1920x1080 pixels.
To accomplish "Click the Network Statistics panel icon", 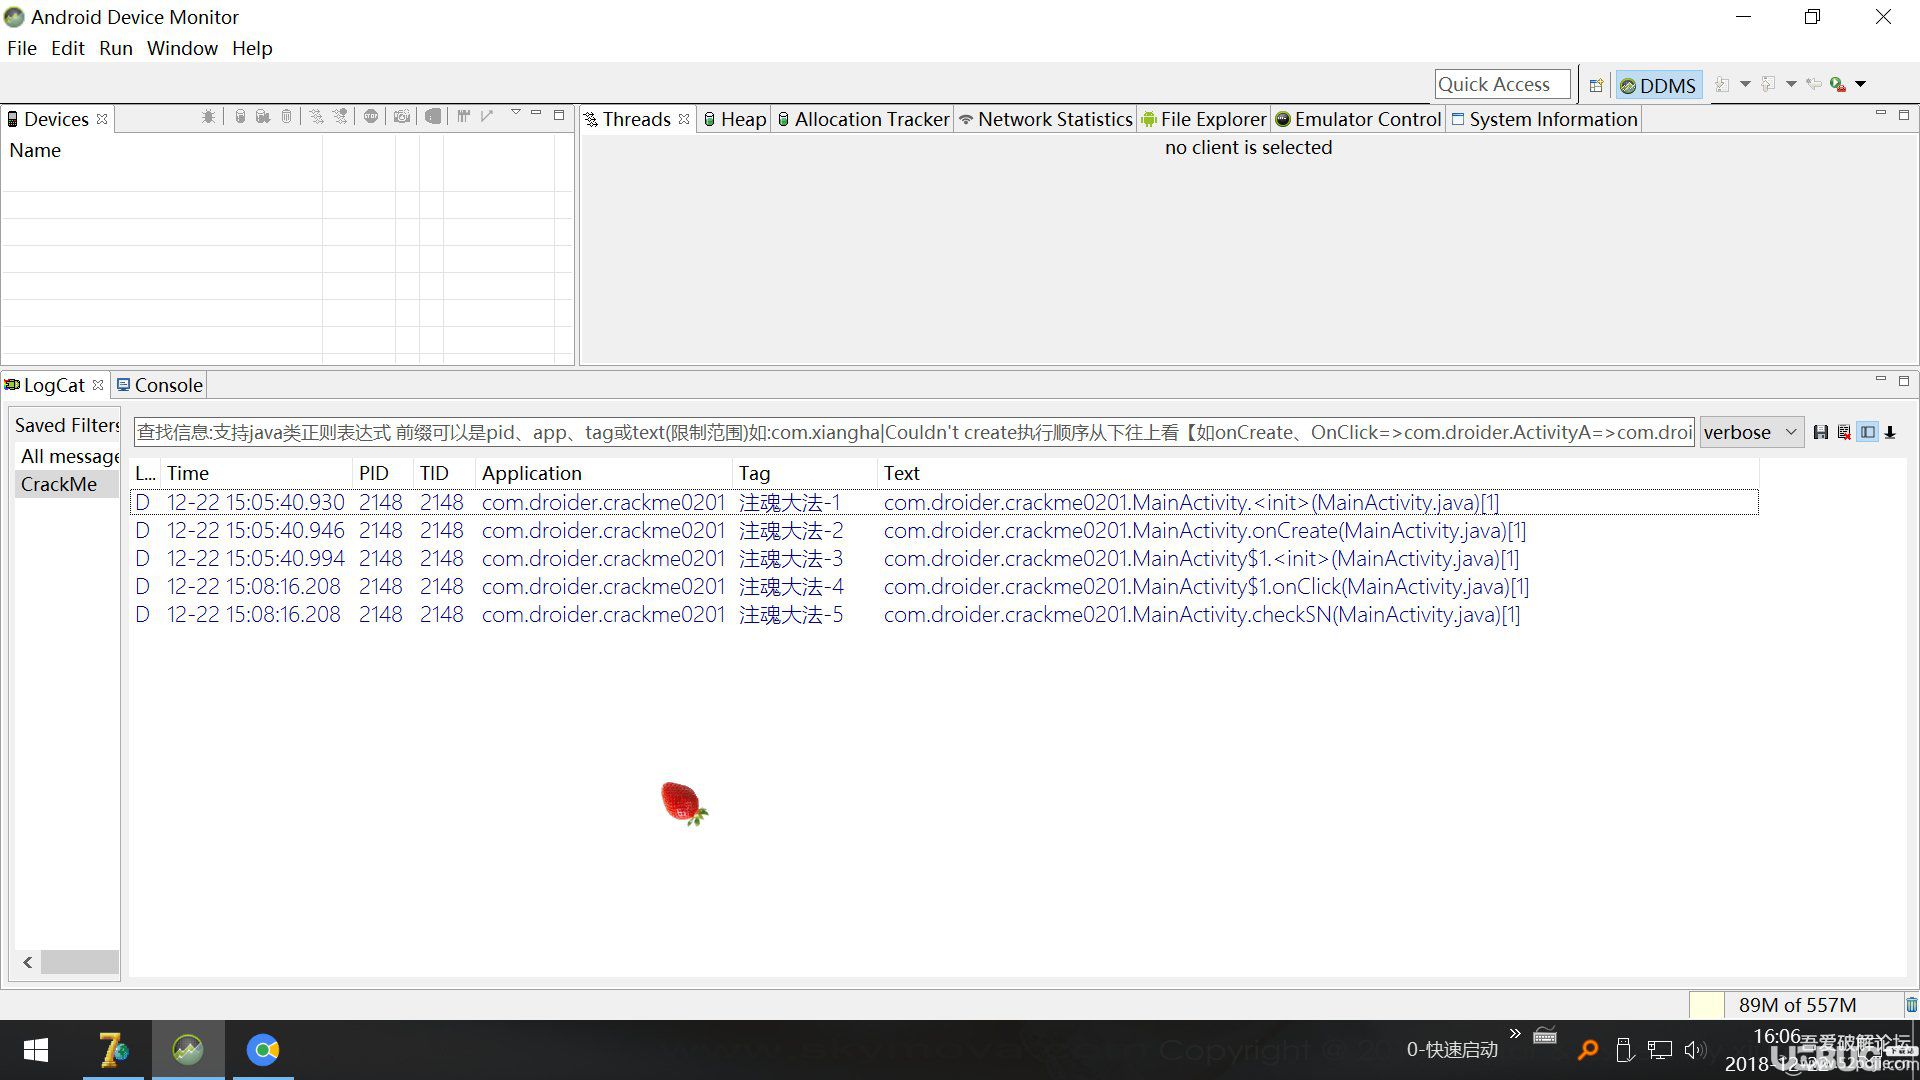I will [x=967, y=119].
